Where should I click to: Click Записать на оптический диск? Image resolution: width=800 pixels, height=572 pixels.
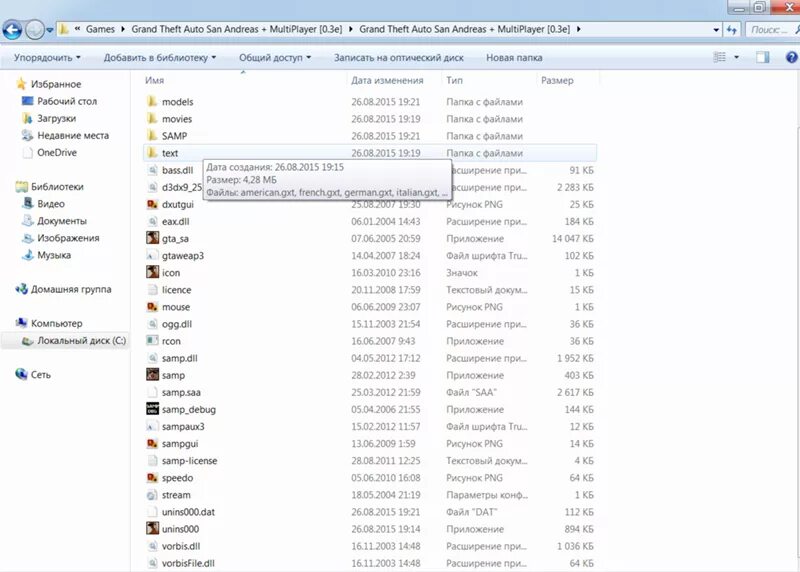click(x=398, y=58)
